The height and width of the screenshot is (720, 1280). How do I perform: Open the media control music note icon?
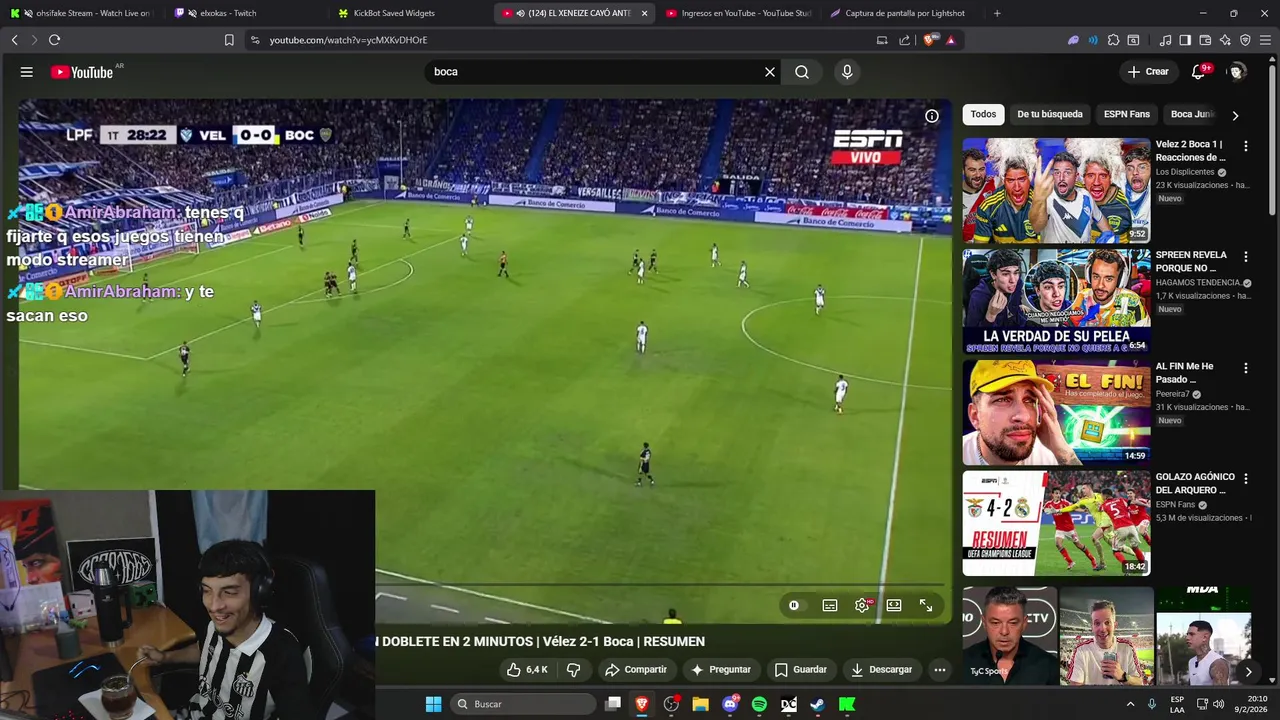pyautogui.click(x=1165, y=40)
